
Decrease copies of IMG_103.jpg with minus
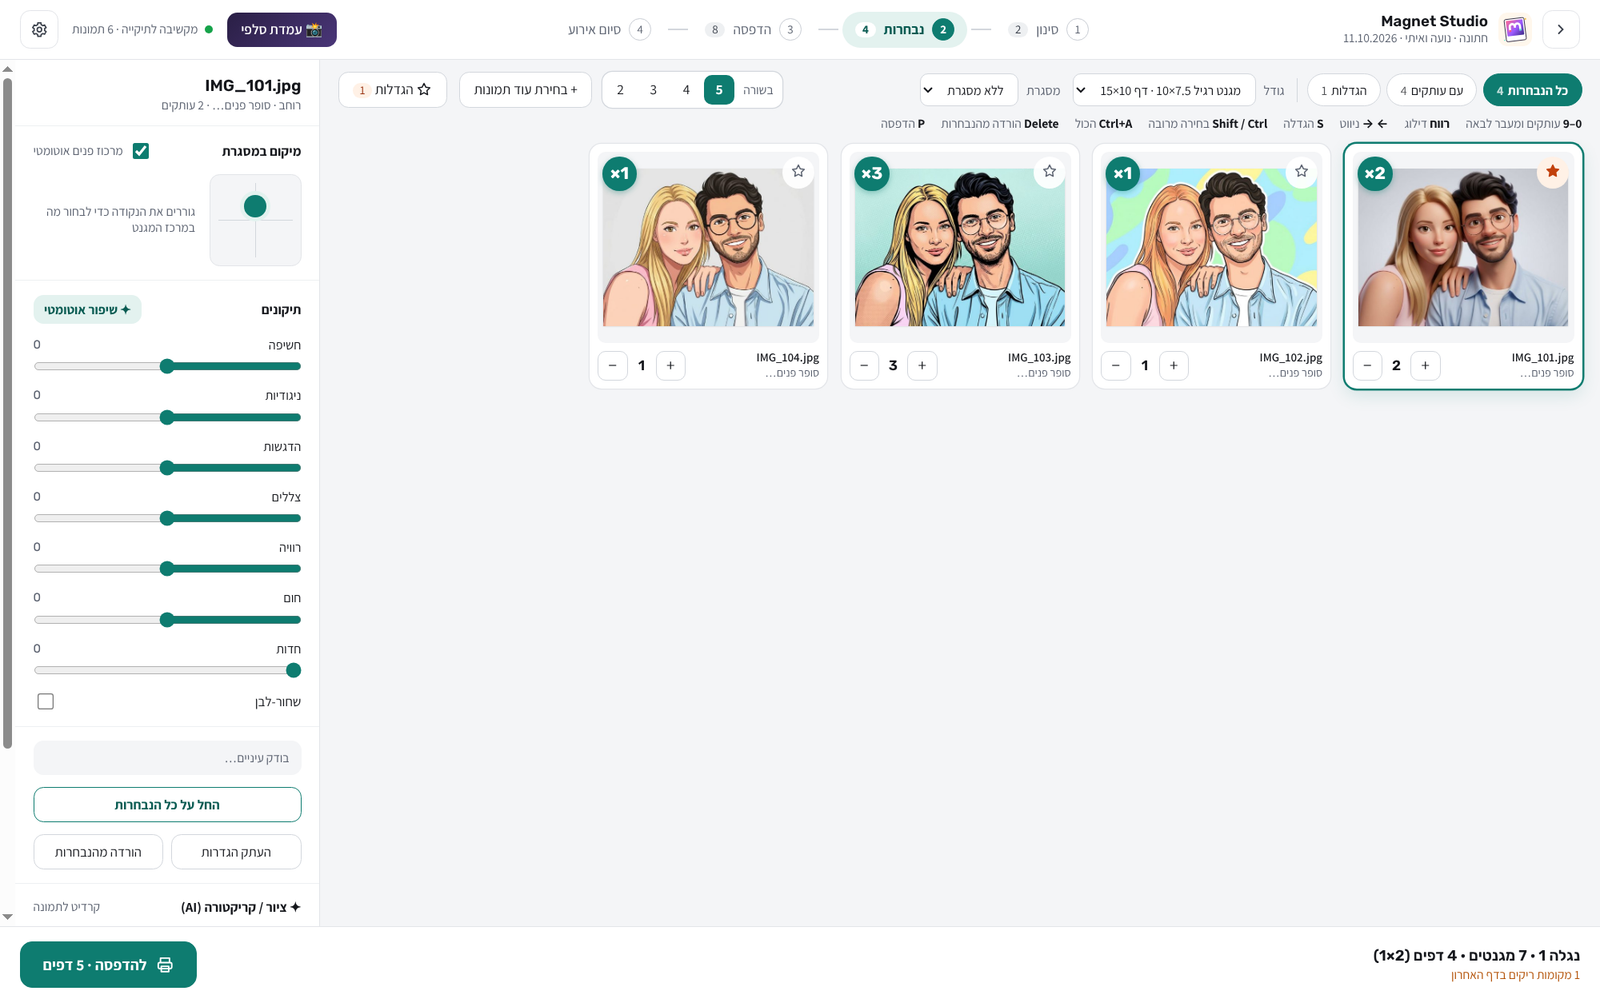864,366
